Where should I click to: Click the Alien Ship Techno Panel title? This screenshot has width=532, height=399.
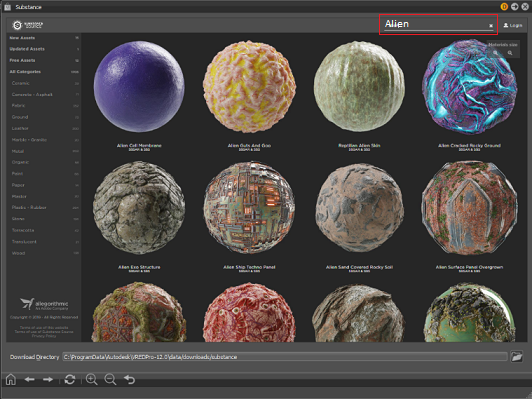tap(249, 267)
